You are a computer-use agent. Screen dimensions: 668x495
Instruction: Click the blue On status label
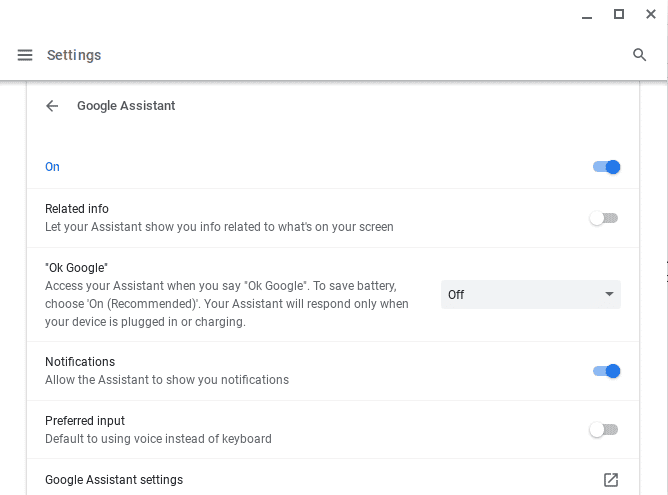point(52,167)
